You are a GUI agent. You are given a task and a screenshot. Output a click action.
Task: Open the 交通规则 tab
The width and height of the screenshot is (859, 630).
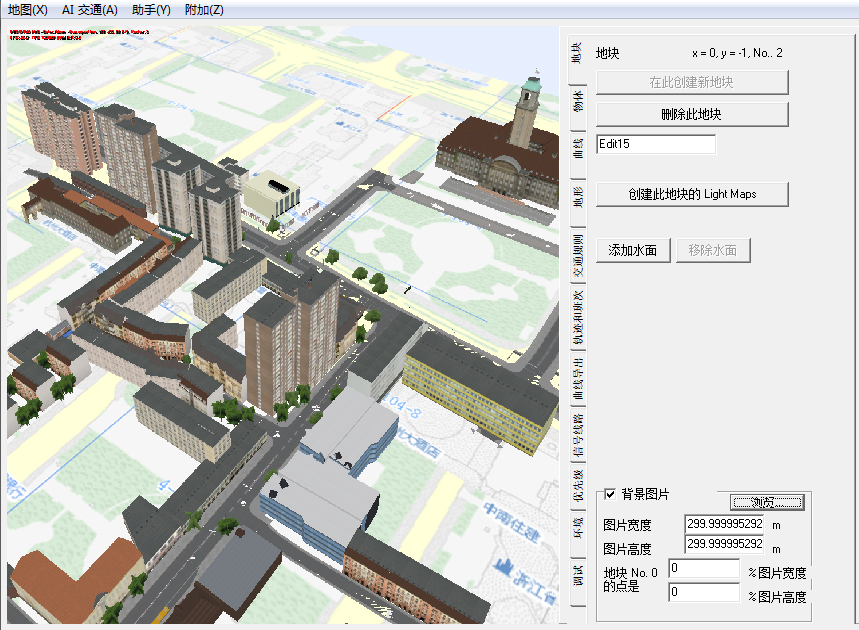(x=577, y=257)
